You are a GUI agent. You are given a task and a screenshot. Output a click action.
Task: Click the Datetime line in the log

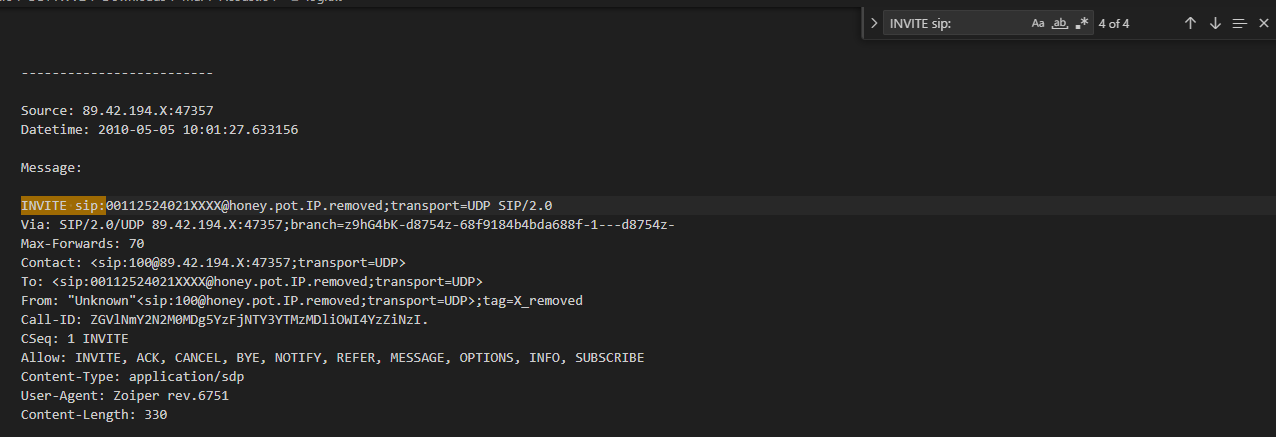point(159,129)
